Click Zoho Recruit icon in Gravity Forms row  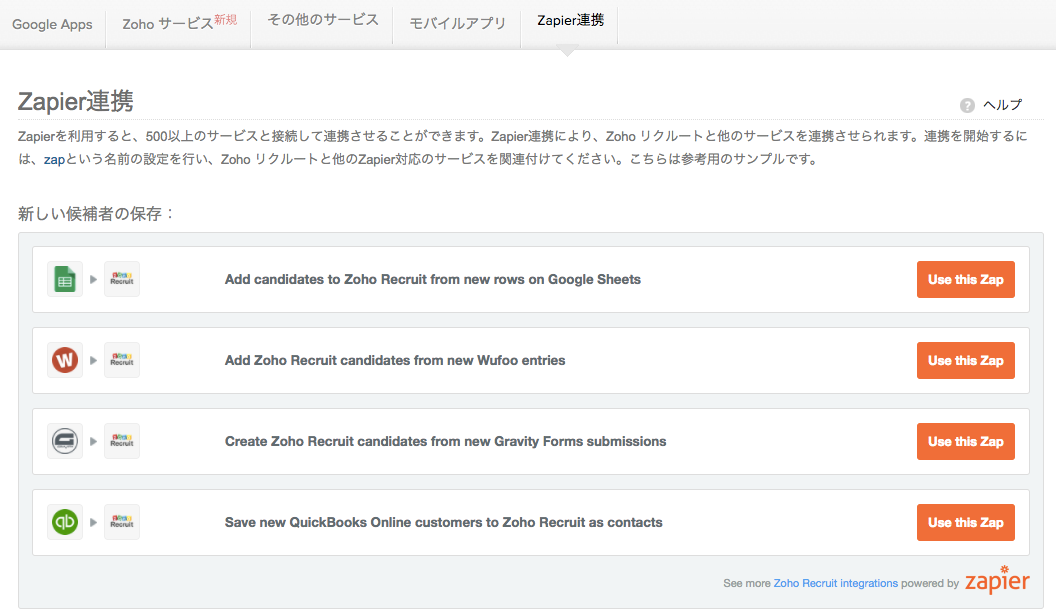122,441
